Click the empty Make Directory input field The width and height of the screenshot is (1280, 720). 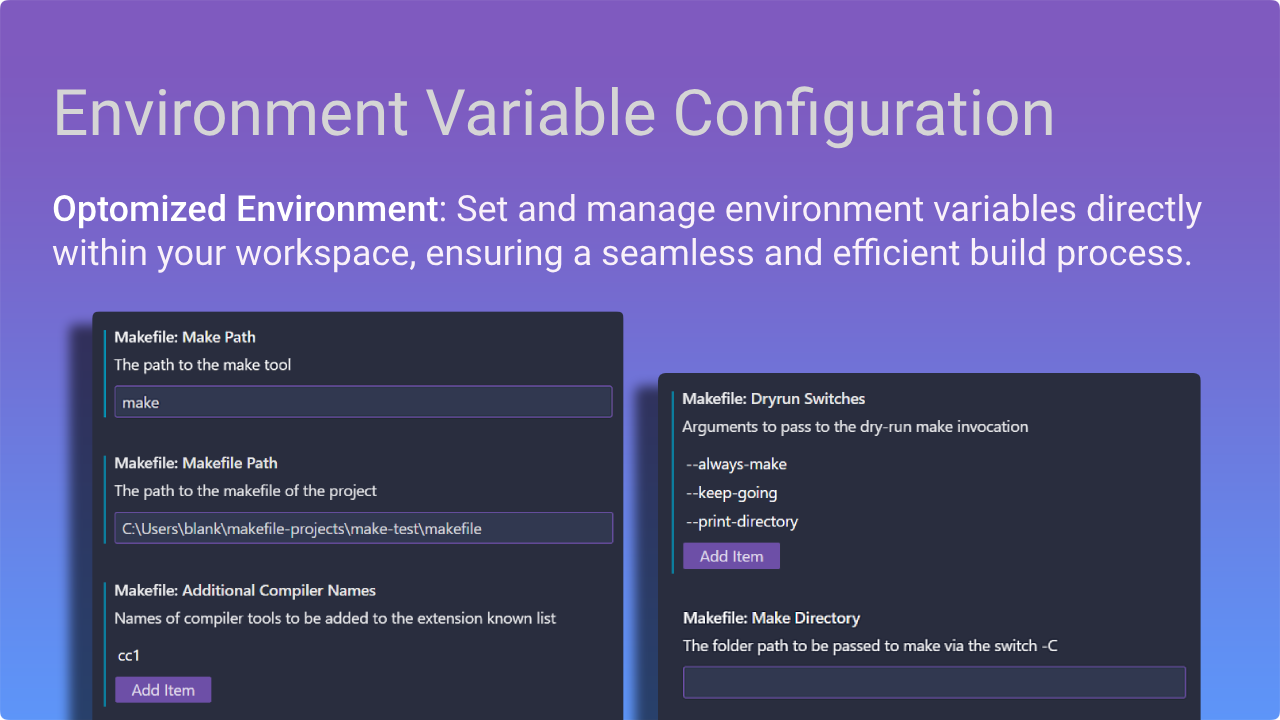(934, 682)
